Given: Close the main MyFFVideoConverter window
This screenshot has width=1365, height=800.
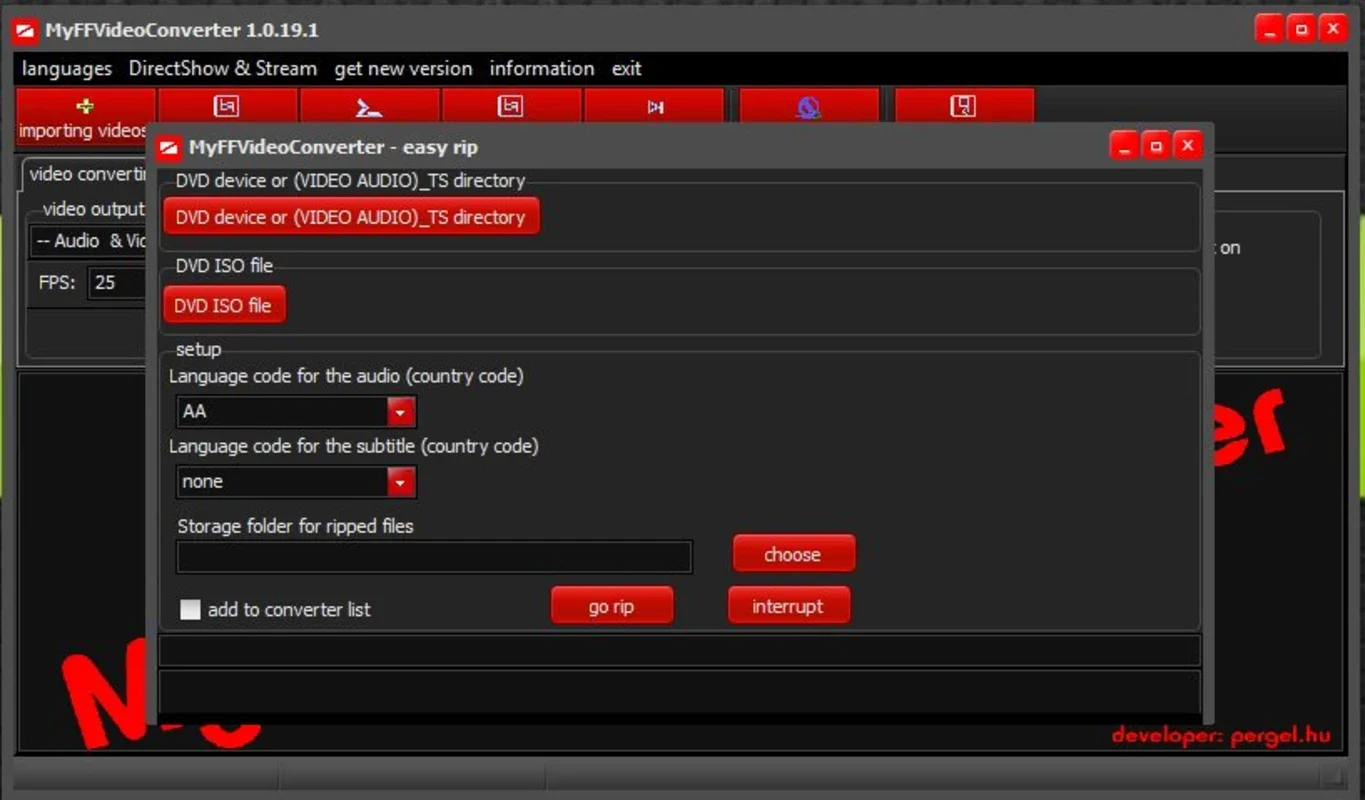Looking at the screenshot, I should pyautogui.click(x=1332, y=30).
